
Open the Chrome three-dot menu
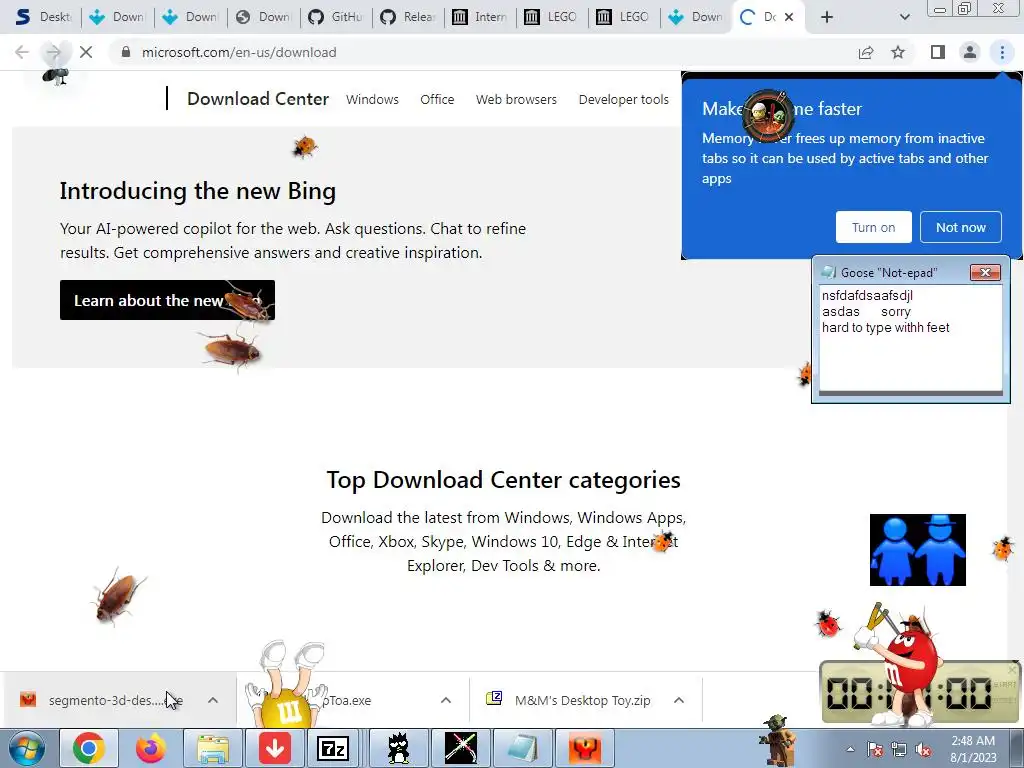1002,52
